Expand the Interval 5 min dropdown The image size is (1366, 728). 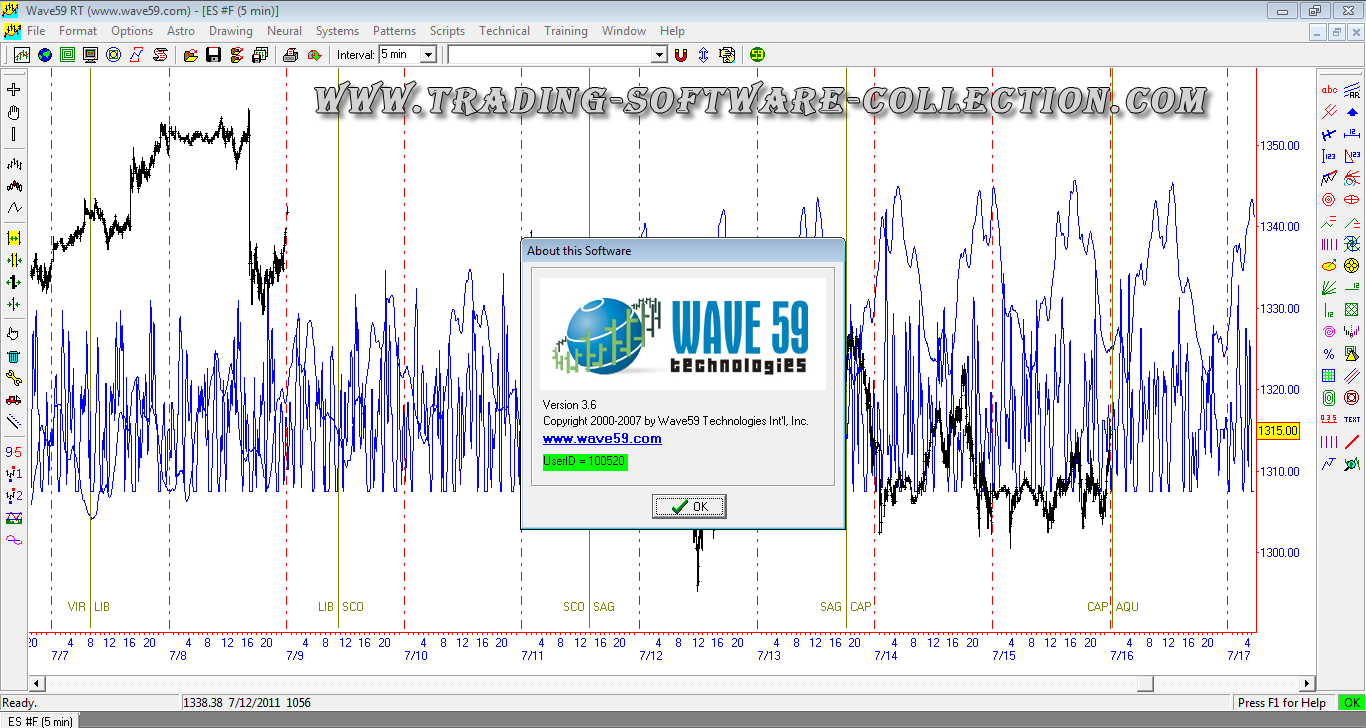click(x=428, y=55)
